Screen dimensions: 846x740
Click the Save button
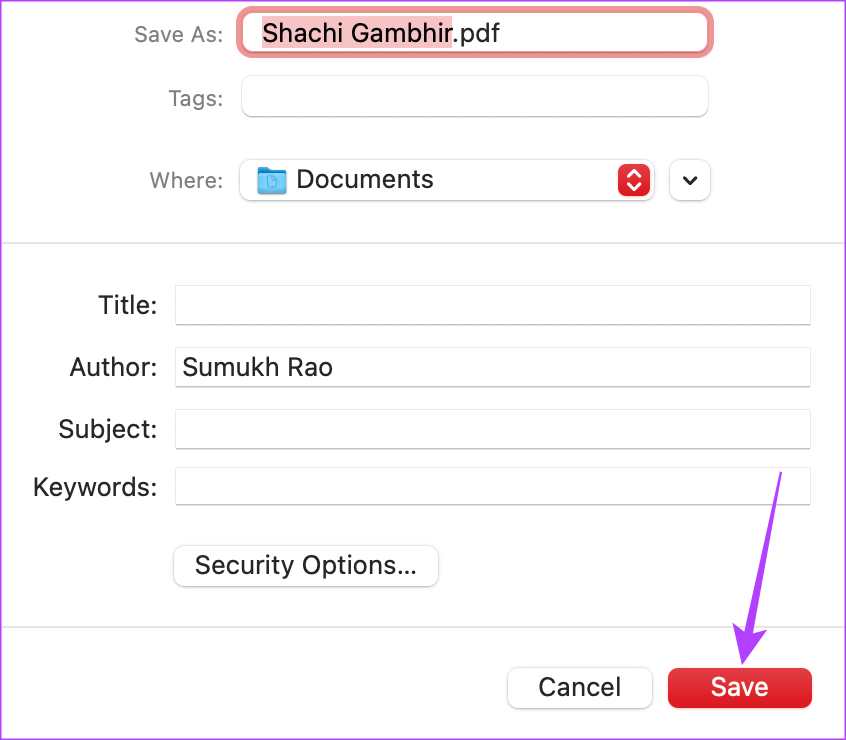(x=739, y=688)
